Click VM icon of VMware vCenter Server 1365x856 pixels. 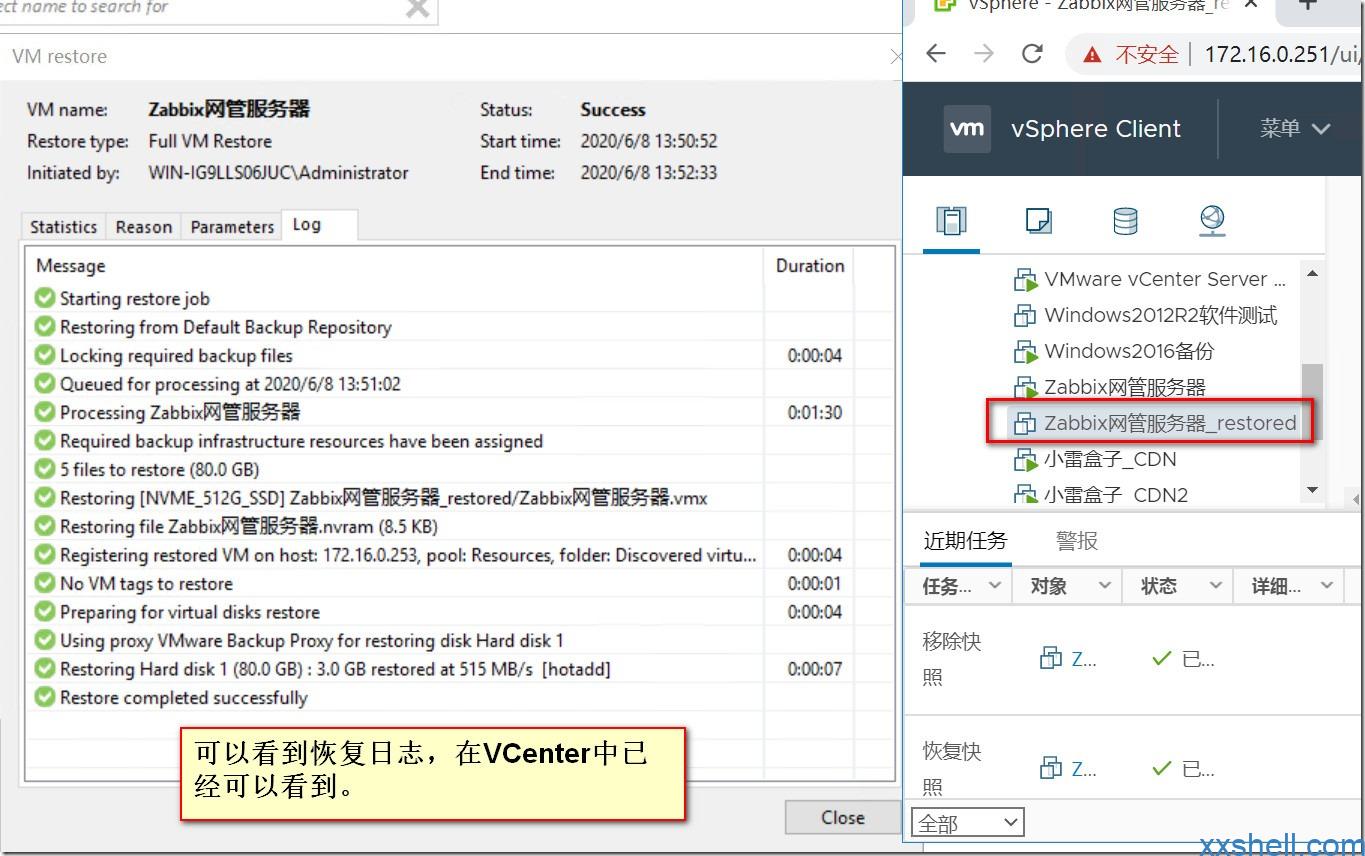click(x=1025, y=280)
